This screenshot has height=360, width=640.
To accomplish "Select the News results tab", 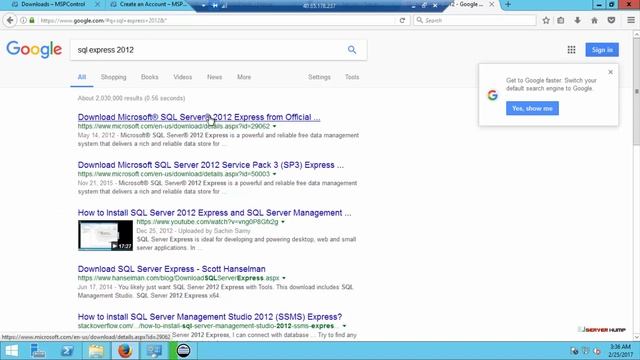I will (x=214, y=77).
